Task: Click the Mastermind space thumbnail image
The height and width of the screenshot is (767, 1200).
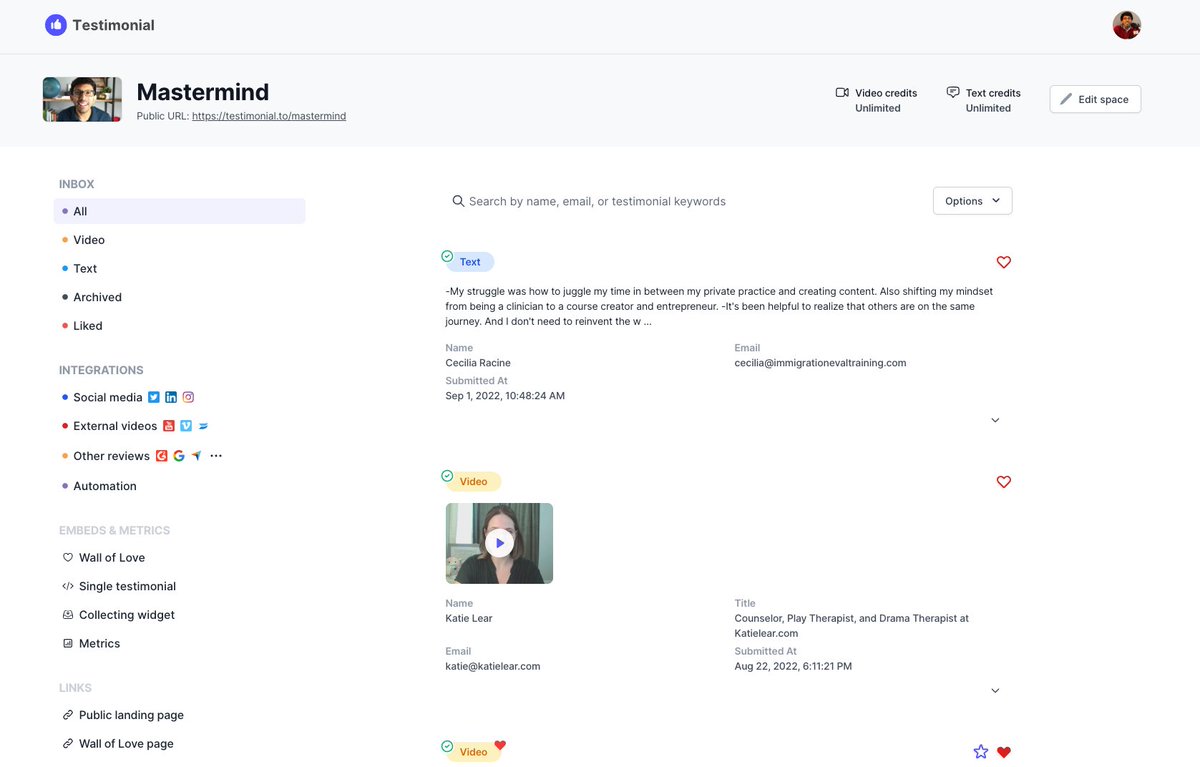Action: pos(82,100)
